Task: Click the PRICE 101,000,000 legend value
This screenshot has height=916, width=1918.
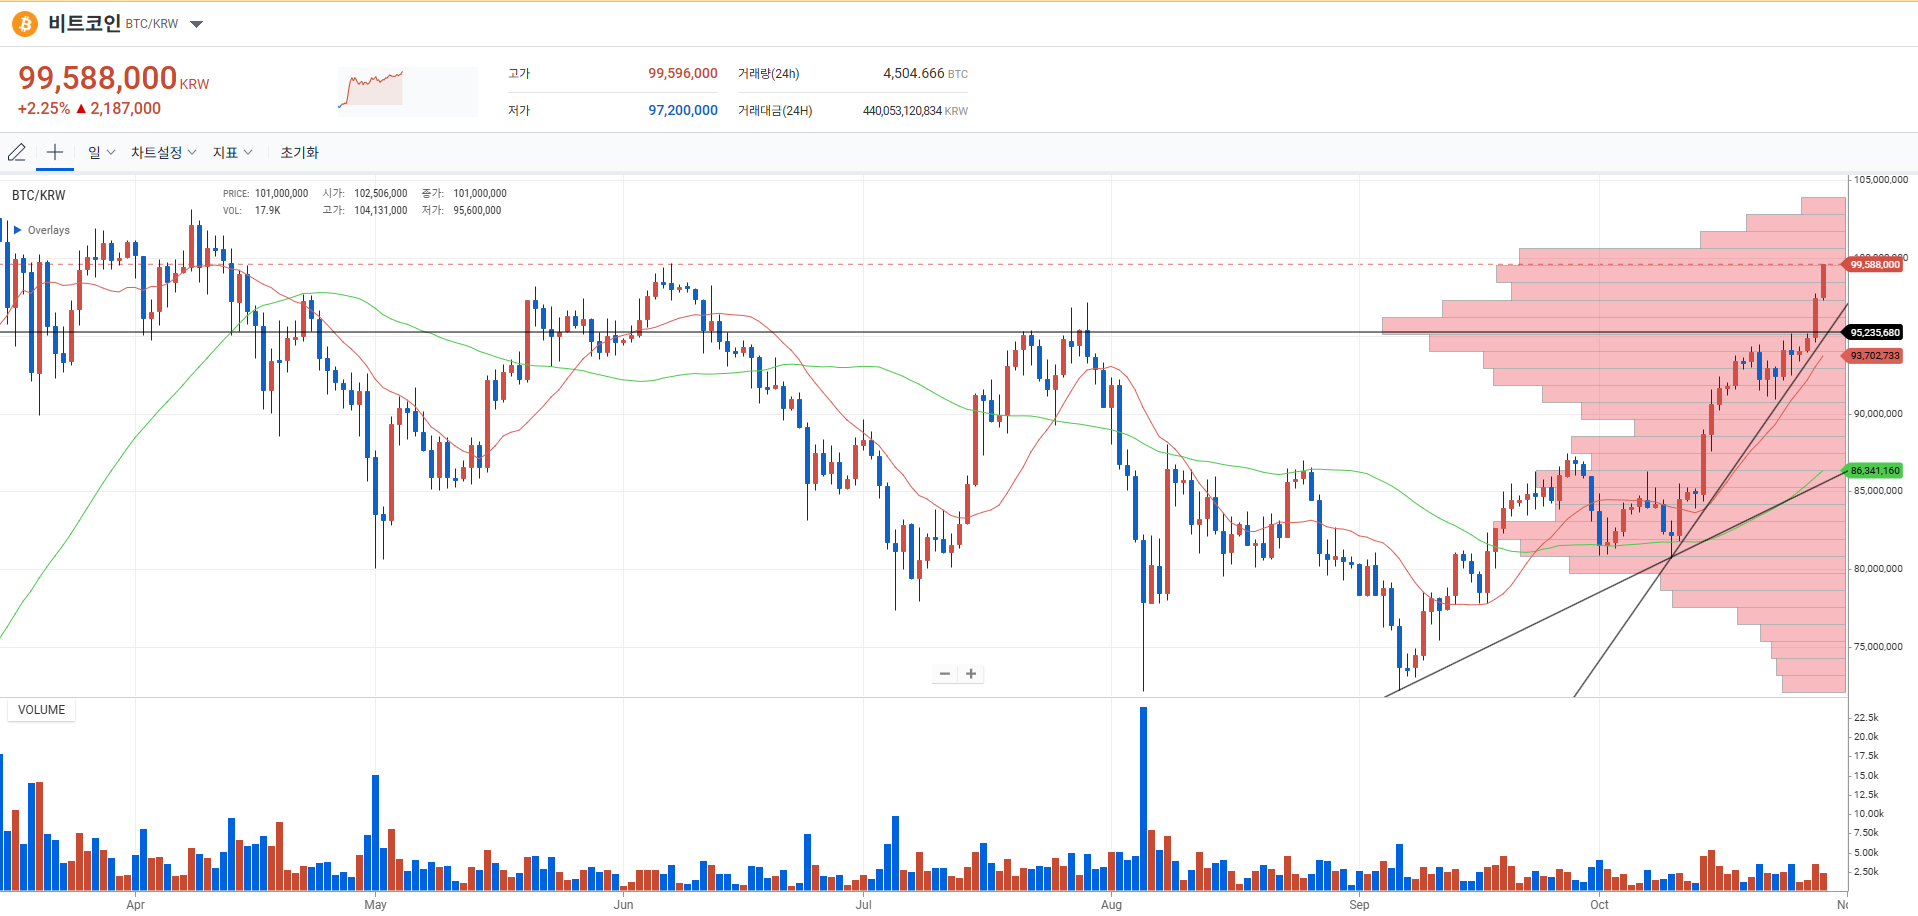Action: [281, 193]
